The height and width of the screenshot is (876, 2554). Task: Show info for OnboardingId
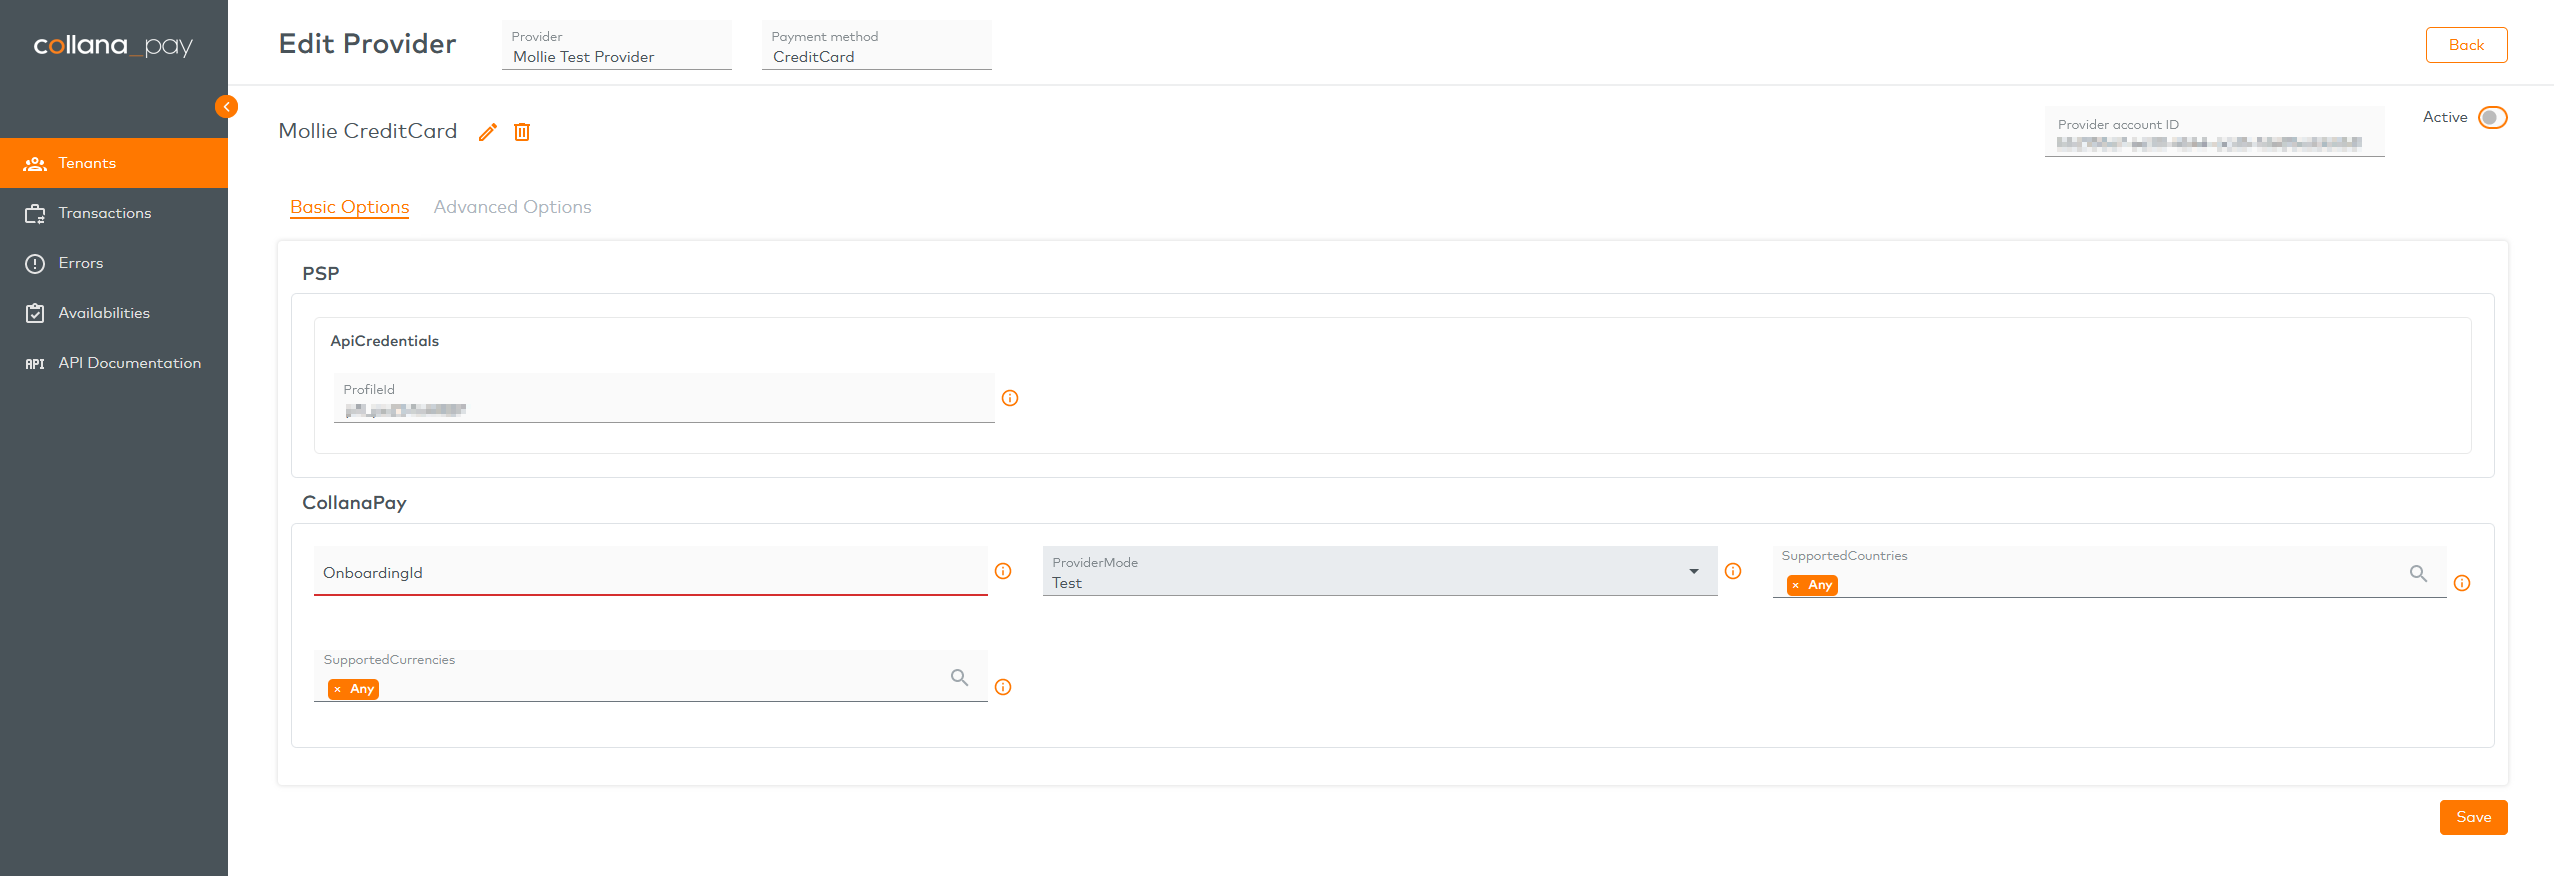click(1003, 571)
